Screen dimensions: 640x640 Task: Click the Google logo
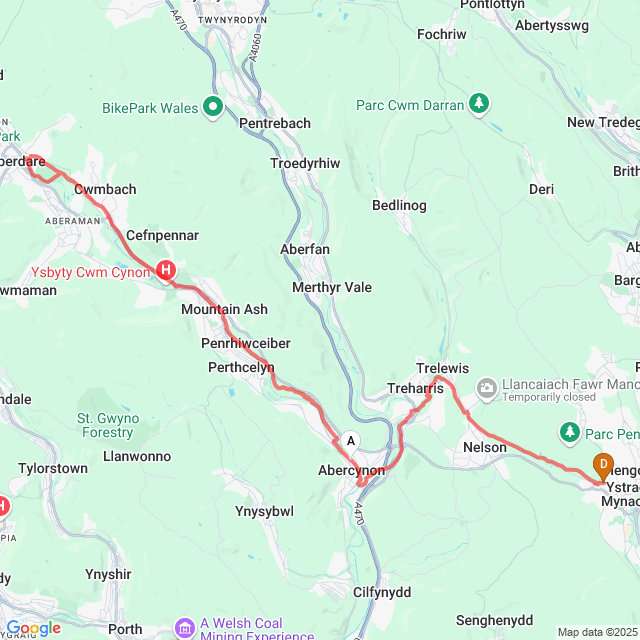coord(34,629)
